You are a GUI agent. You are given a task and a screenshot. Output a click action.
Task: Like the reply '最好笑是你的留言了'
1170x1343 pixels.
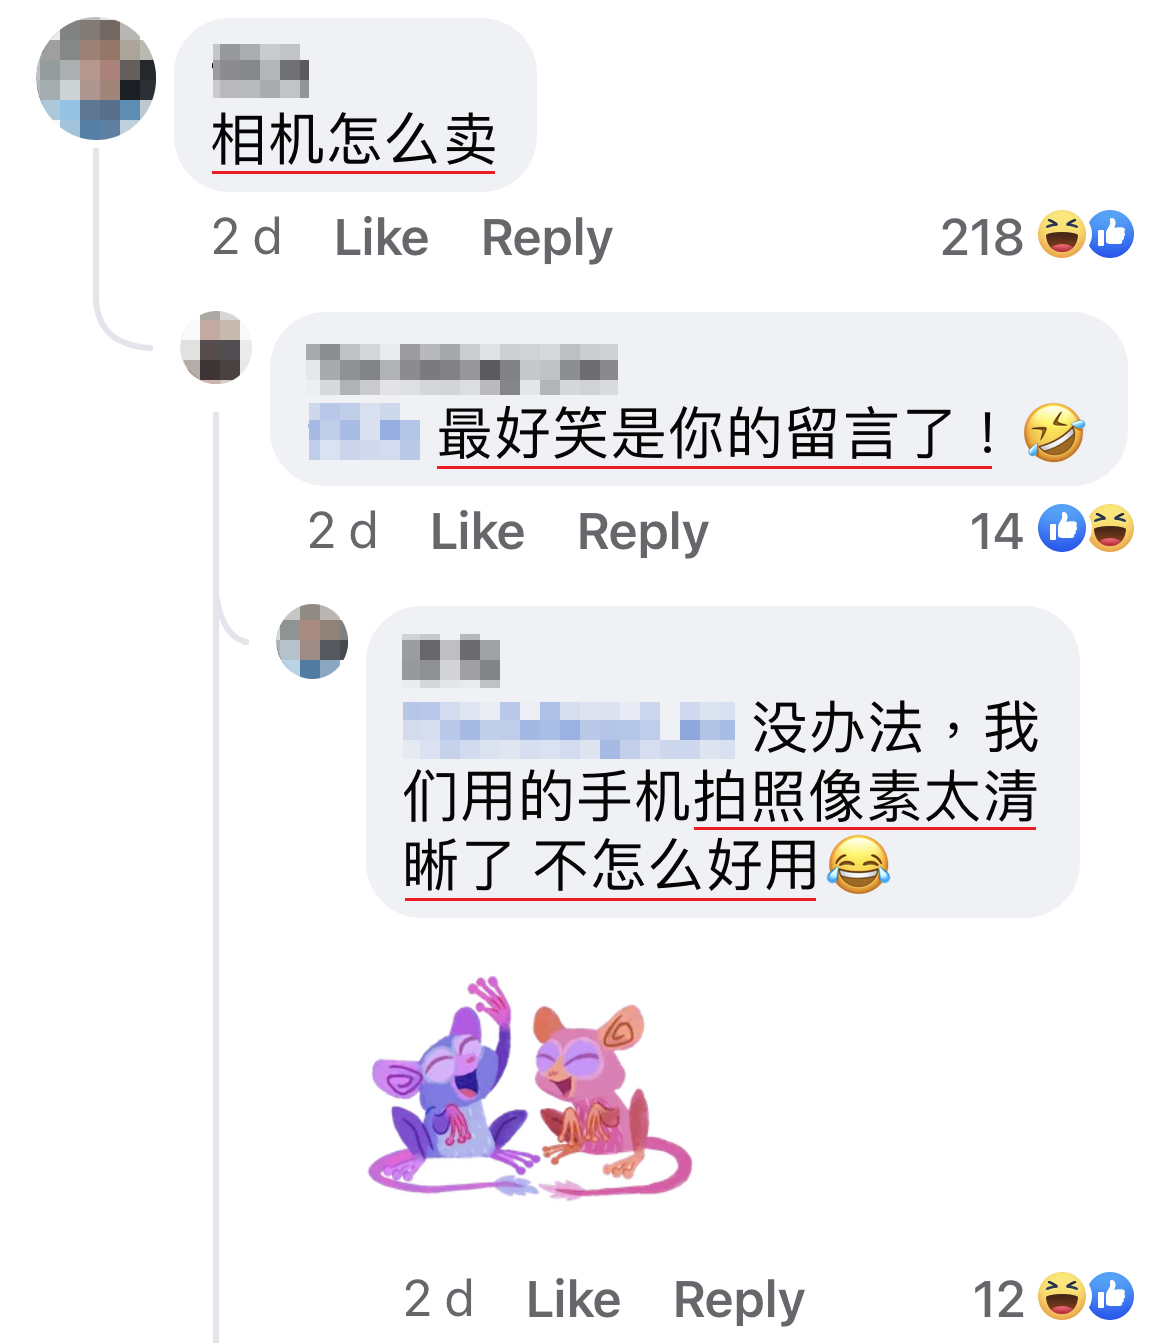(477, 532)
